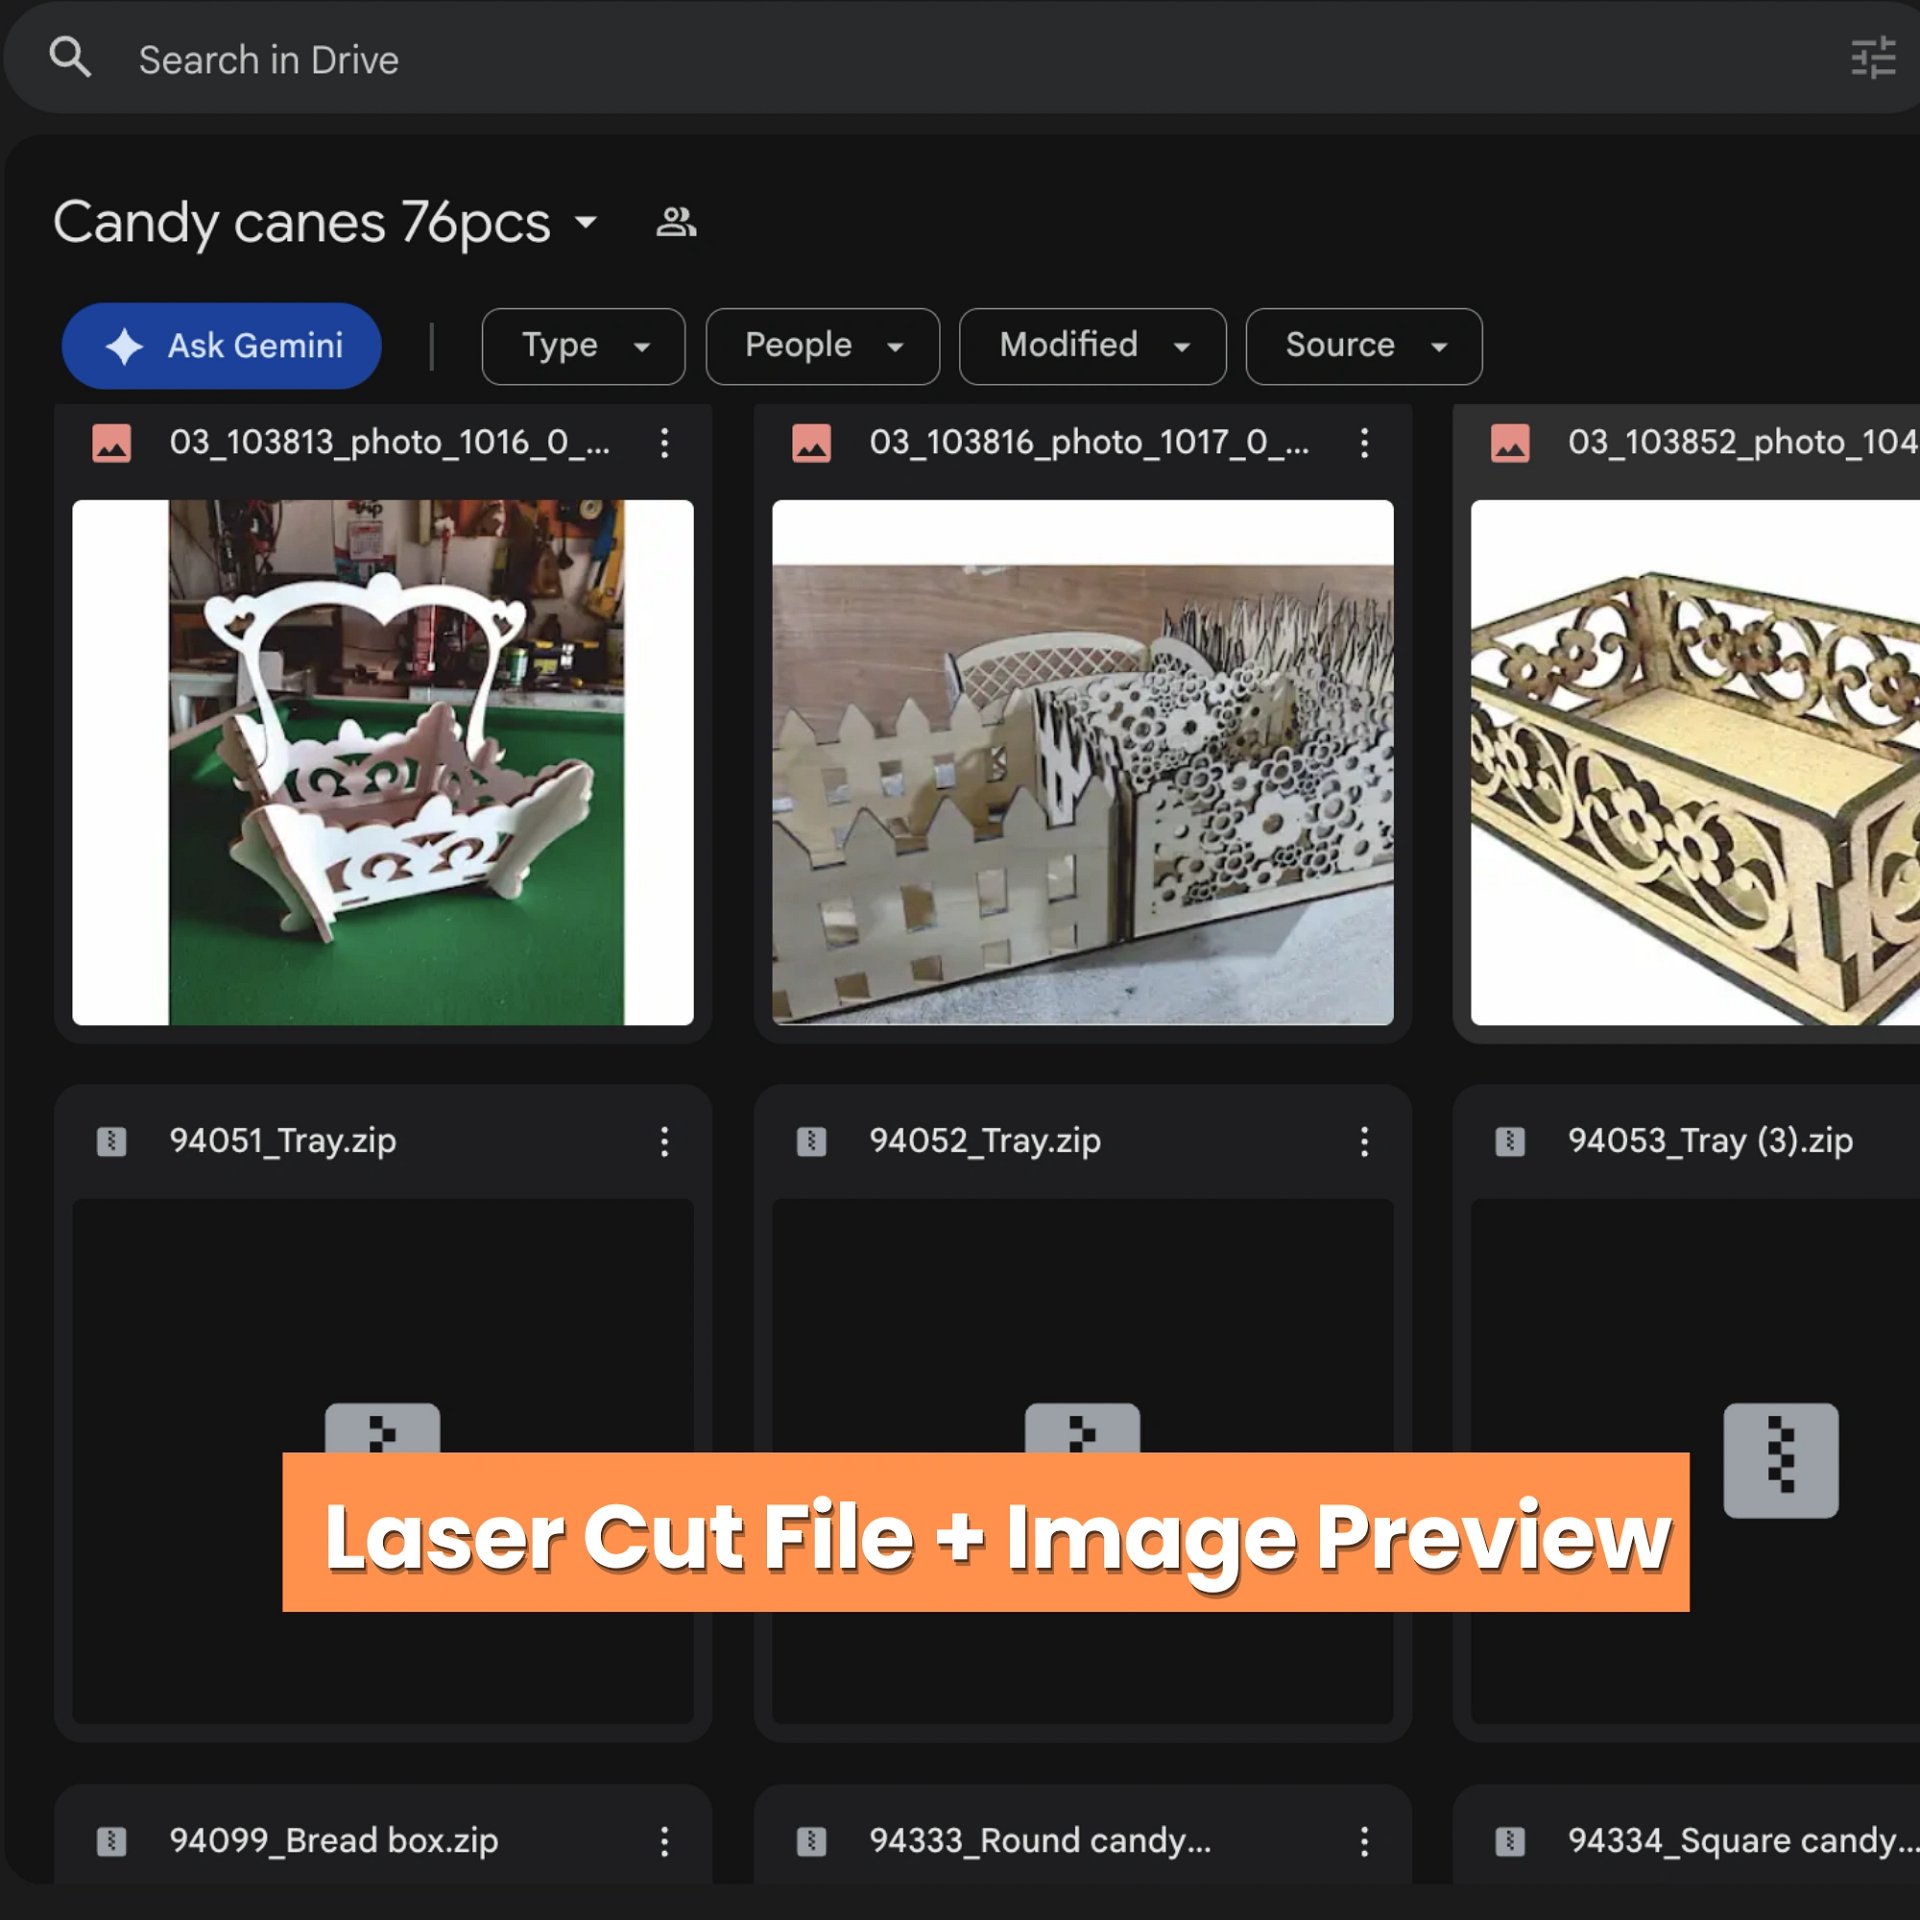Click large zip icon in 94053_Tray (3).zip preview
The image size is (1920, 1920).
tap(1780, 1460)
